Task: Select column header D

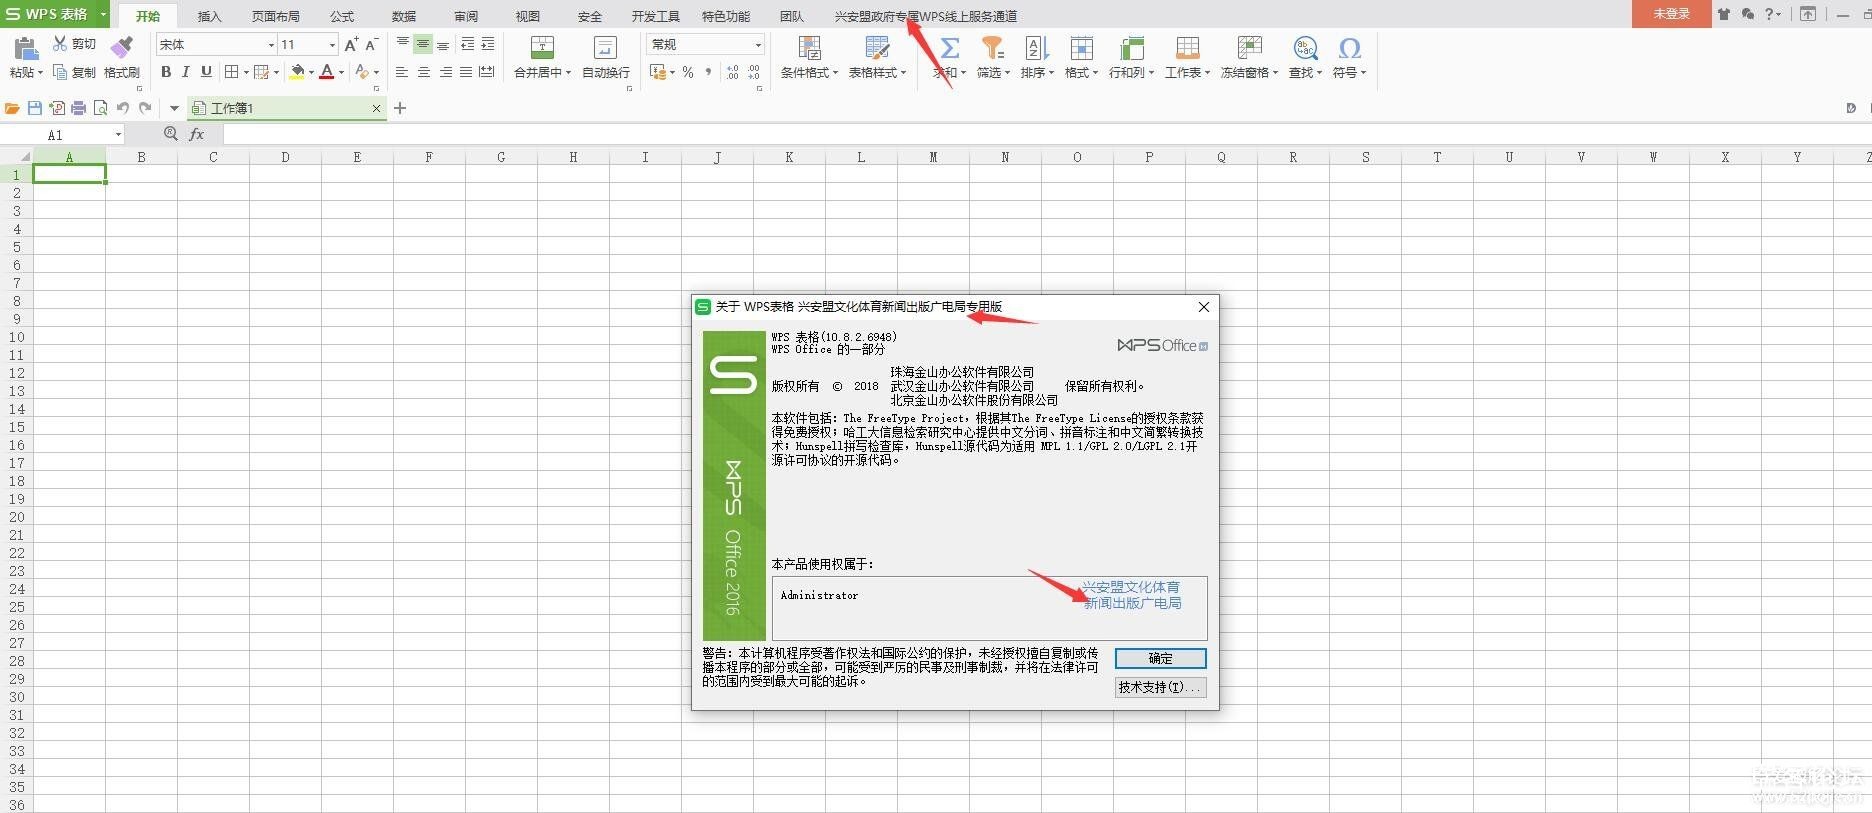Action: pyautogui.click(x=285, y=157)
